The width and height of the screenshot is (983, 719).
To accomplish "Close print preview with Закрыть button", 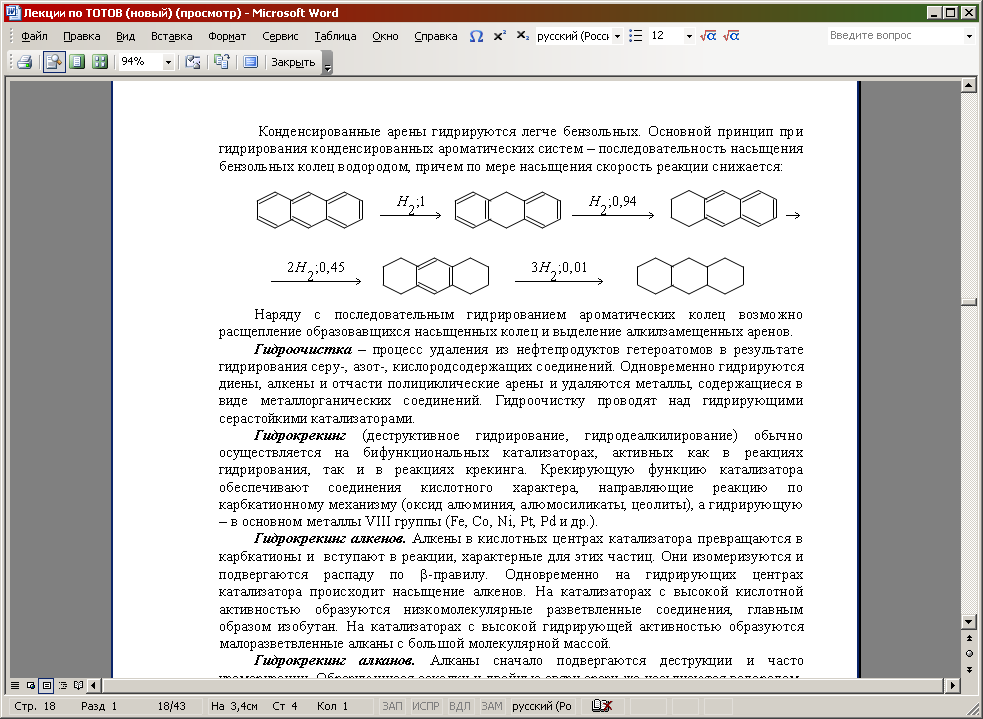I will pos(293,62).
